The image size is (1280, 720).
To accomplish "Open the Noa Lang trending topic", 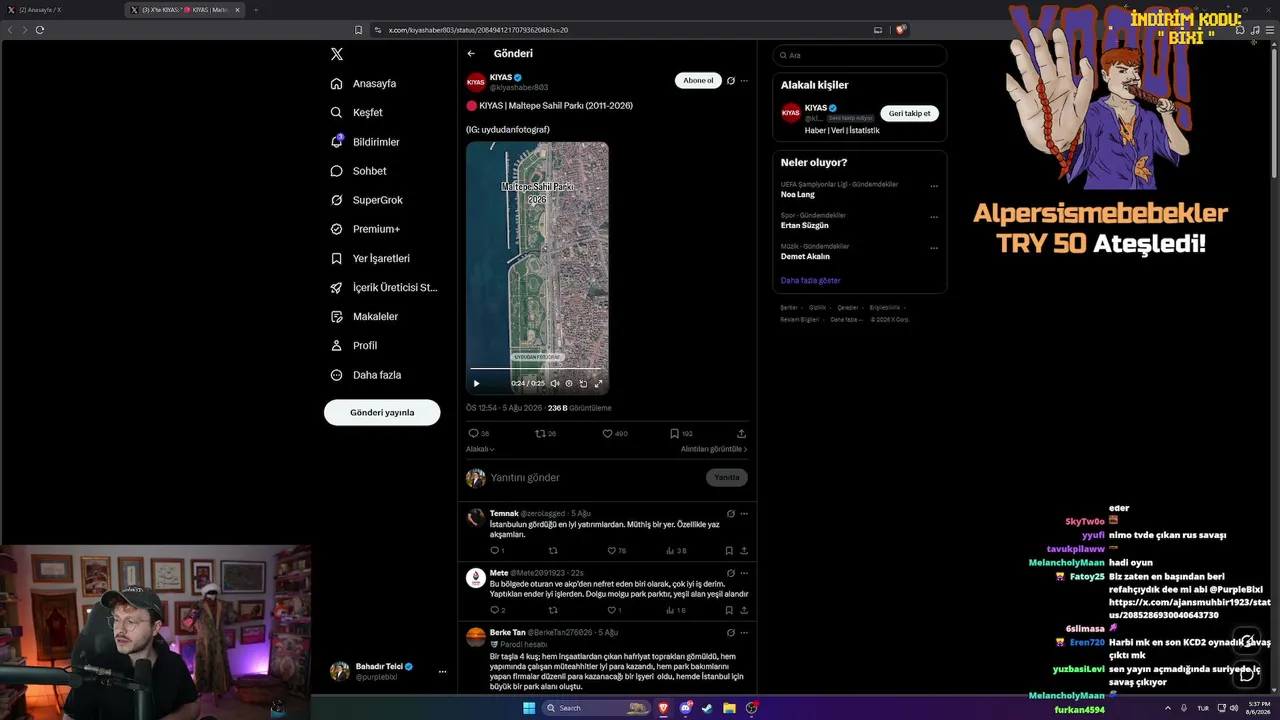I will [798, 195].
